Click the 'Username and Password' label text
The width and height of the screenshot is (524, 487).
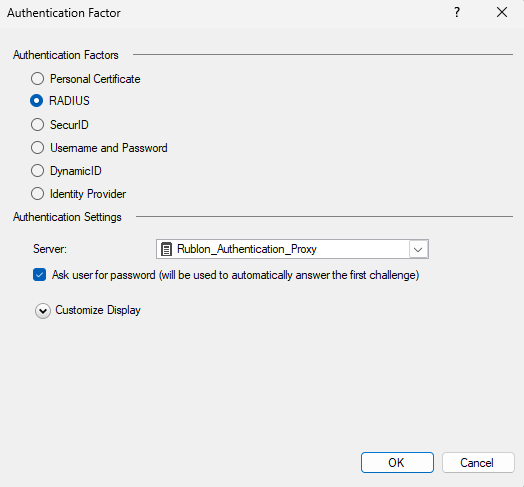tap(109, 148)
